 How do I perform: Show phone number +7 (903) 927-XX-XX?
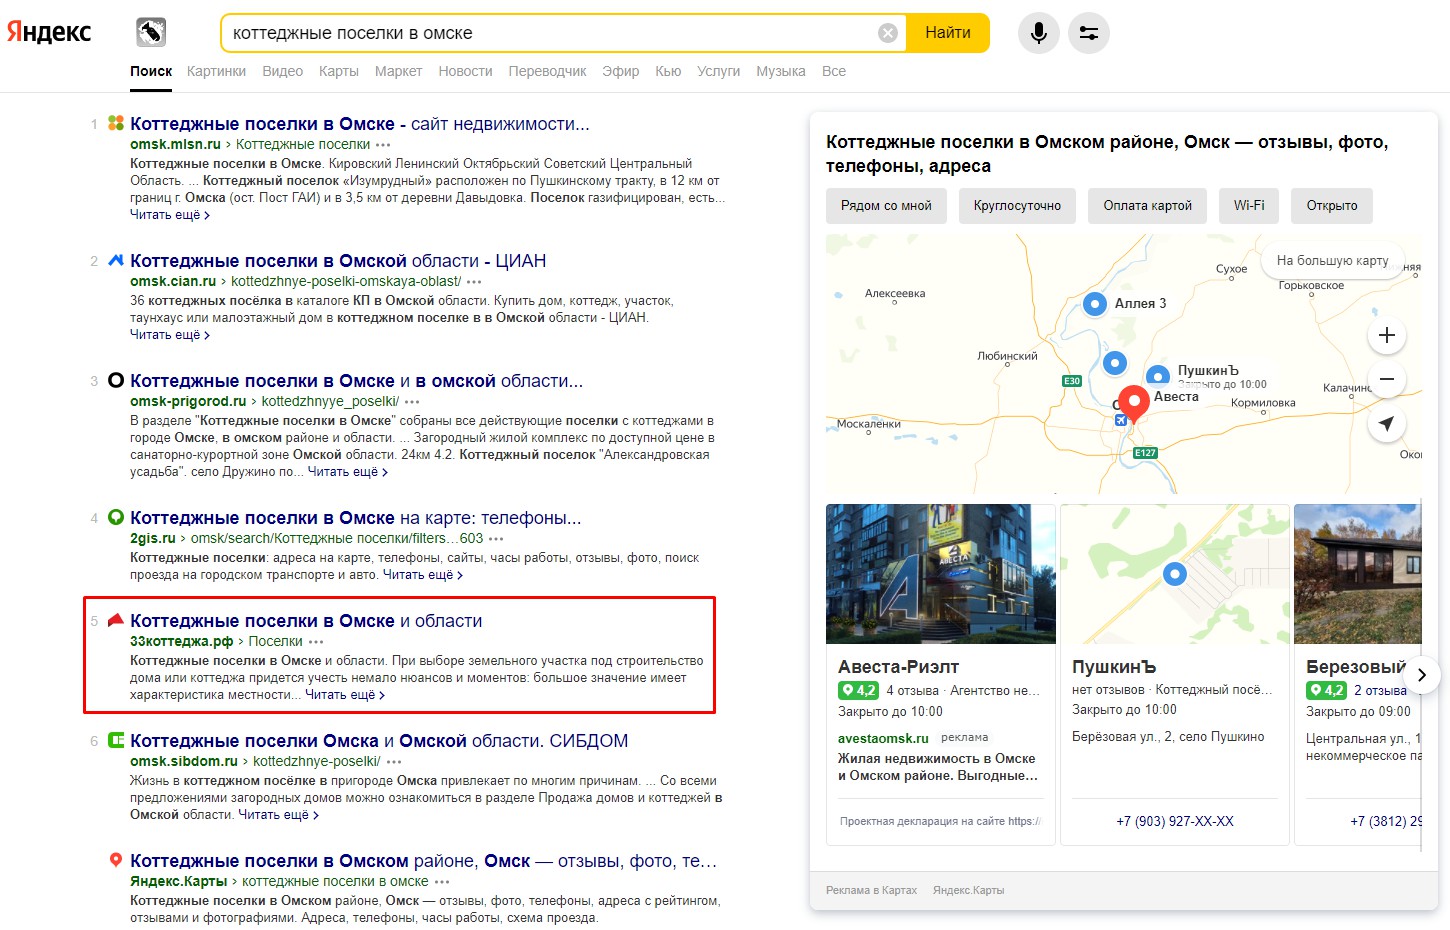pos(1175,821)
